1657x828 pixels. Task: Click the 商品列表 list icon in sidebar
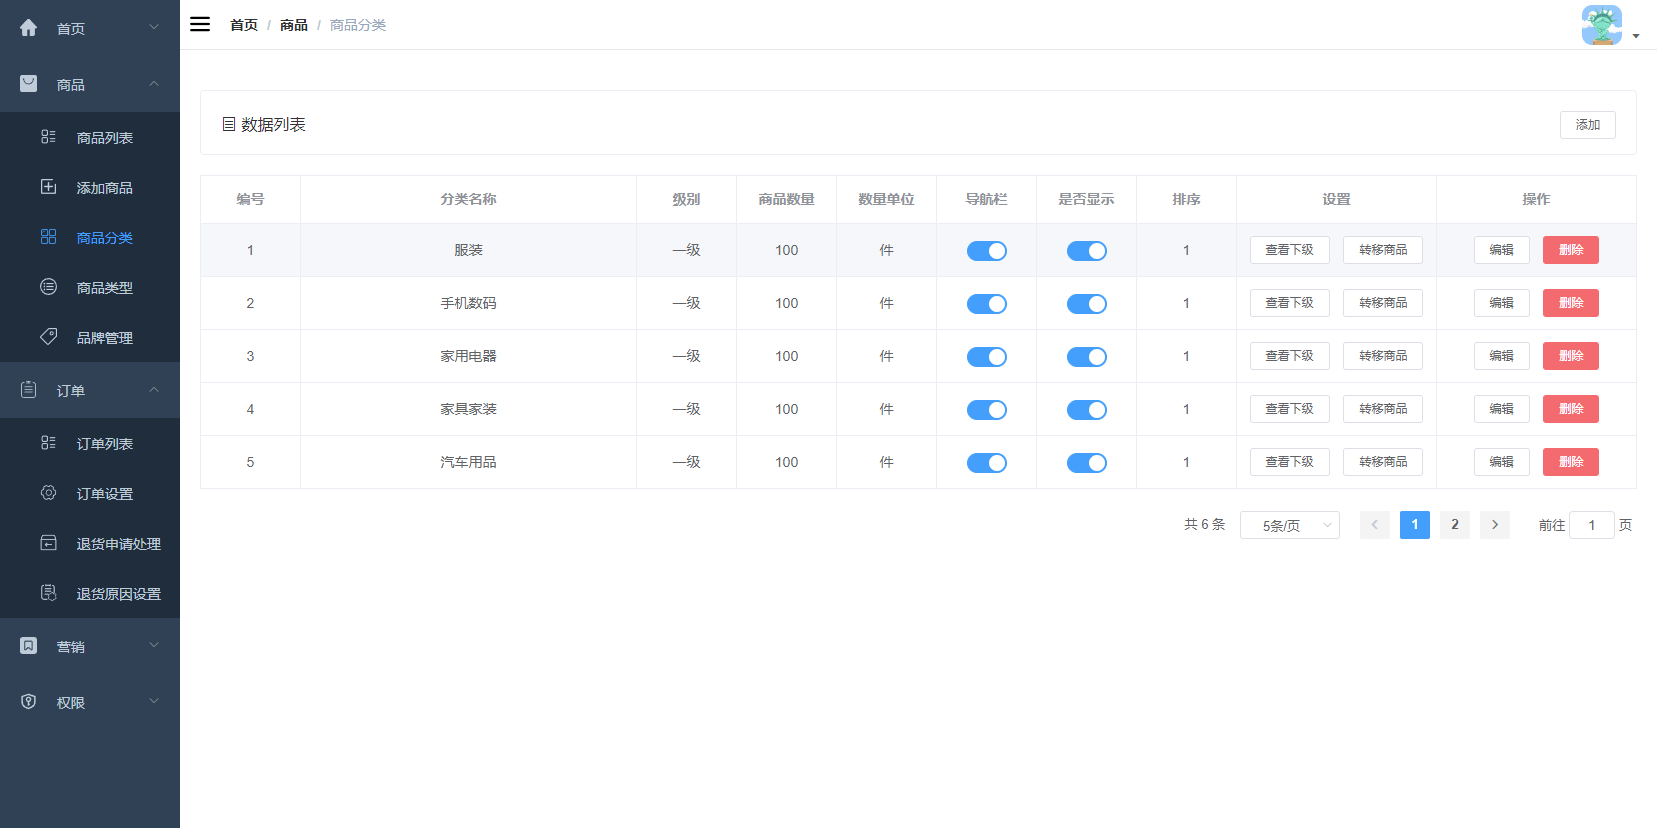(48, 137)
